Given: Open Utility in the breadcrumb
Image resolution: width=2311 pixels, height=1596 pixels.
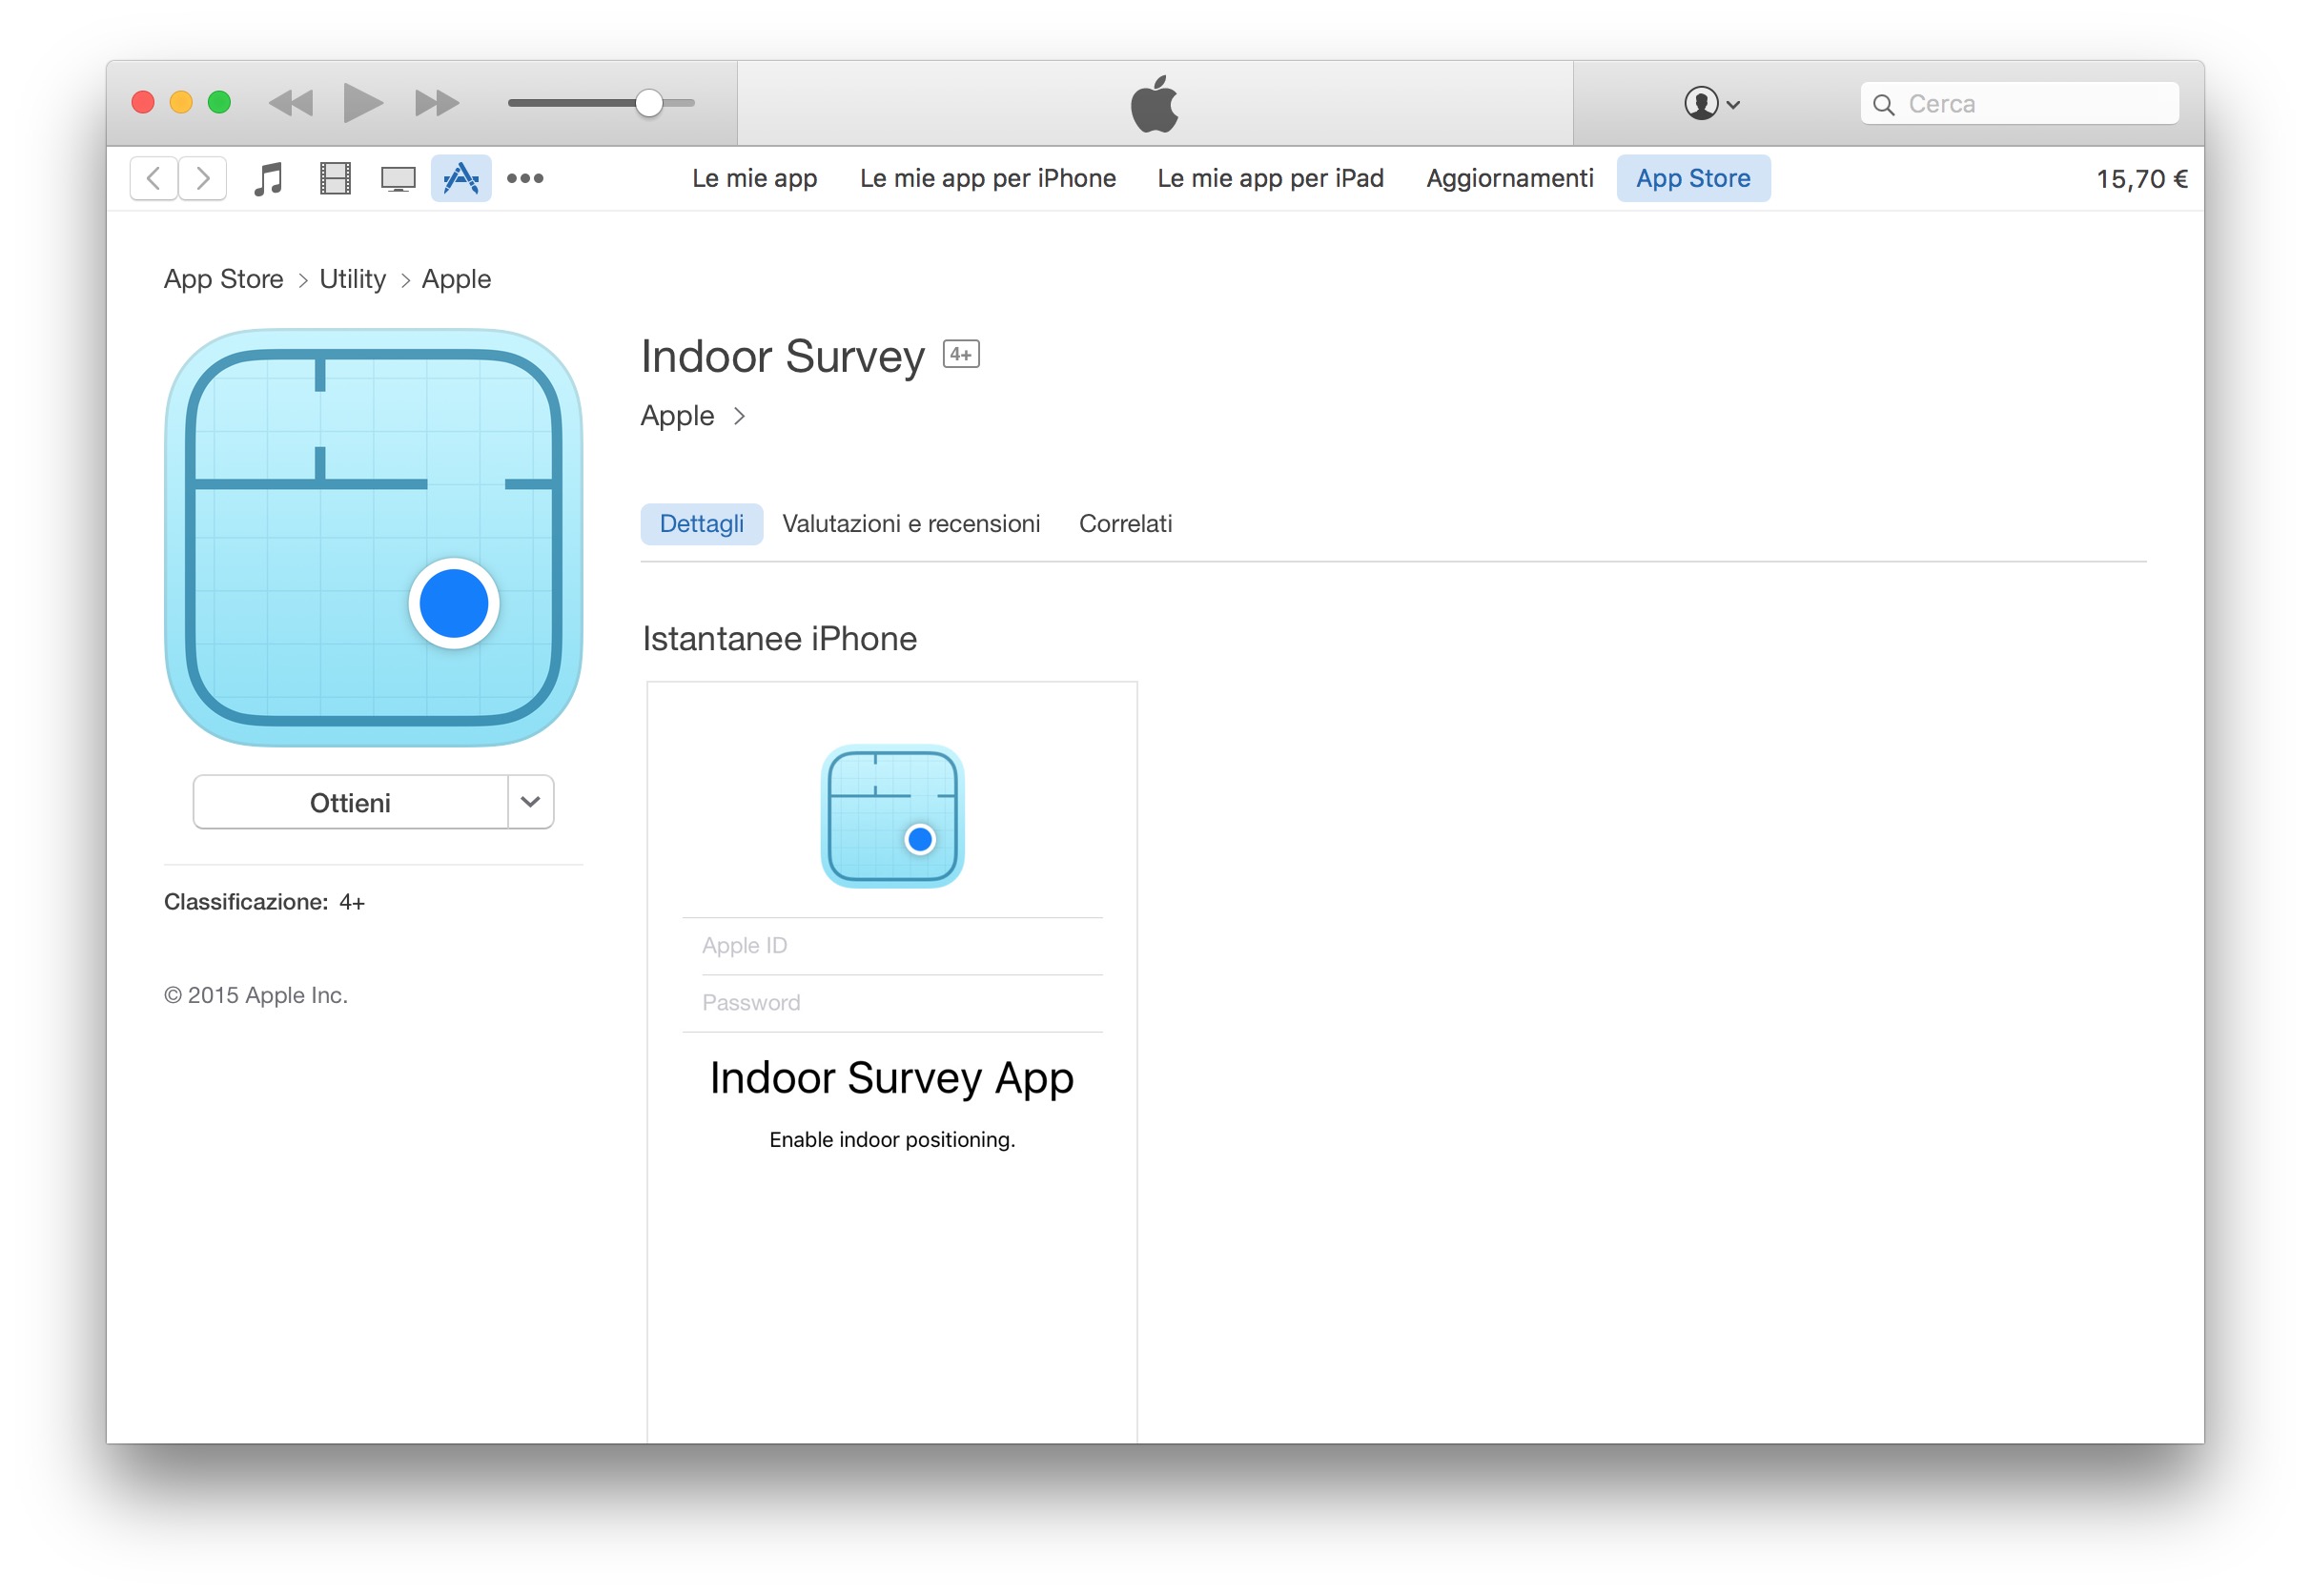Looking at the screenshot, I should pos(352,279).
